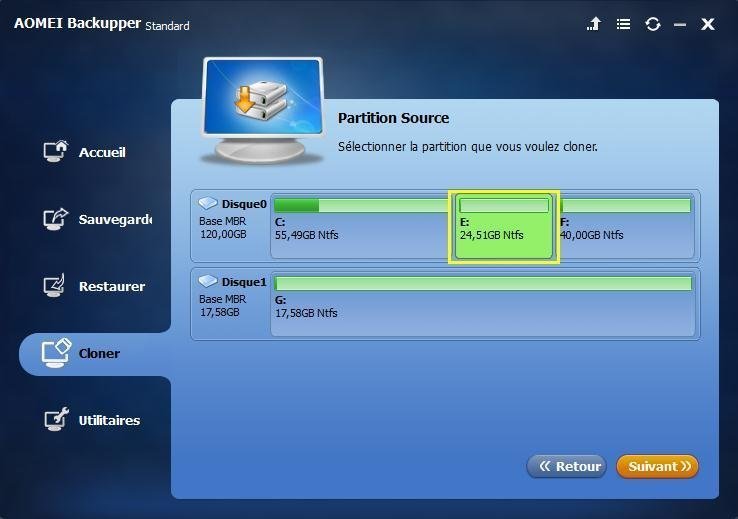Select partition G: 17,58GB Ntfs
Viewport: 738px width, 519px height.
pyautogui.click(x=482, y=304)
